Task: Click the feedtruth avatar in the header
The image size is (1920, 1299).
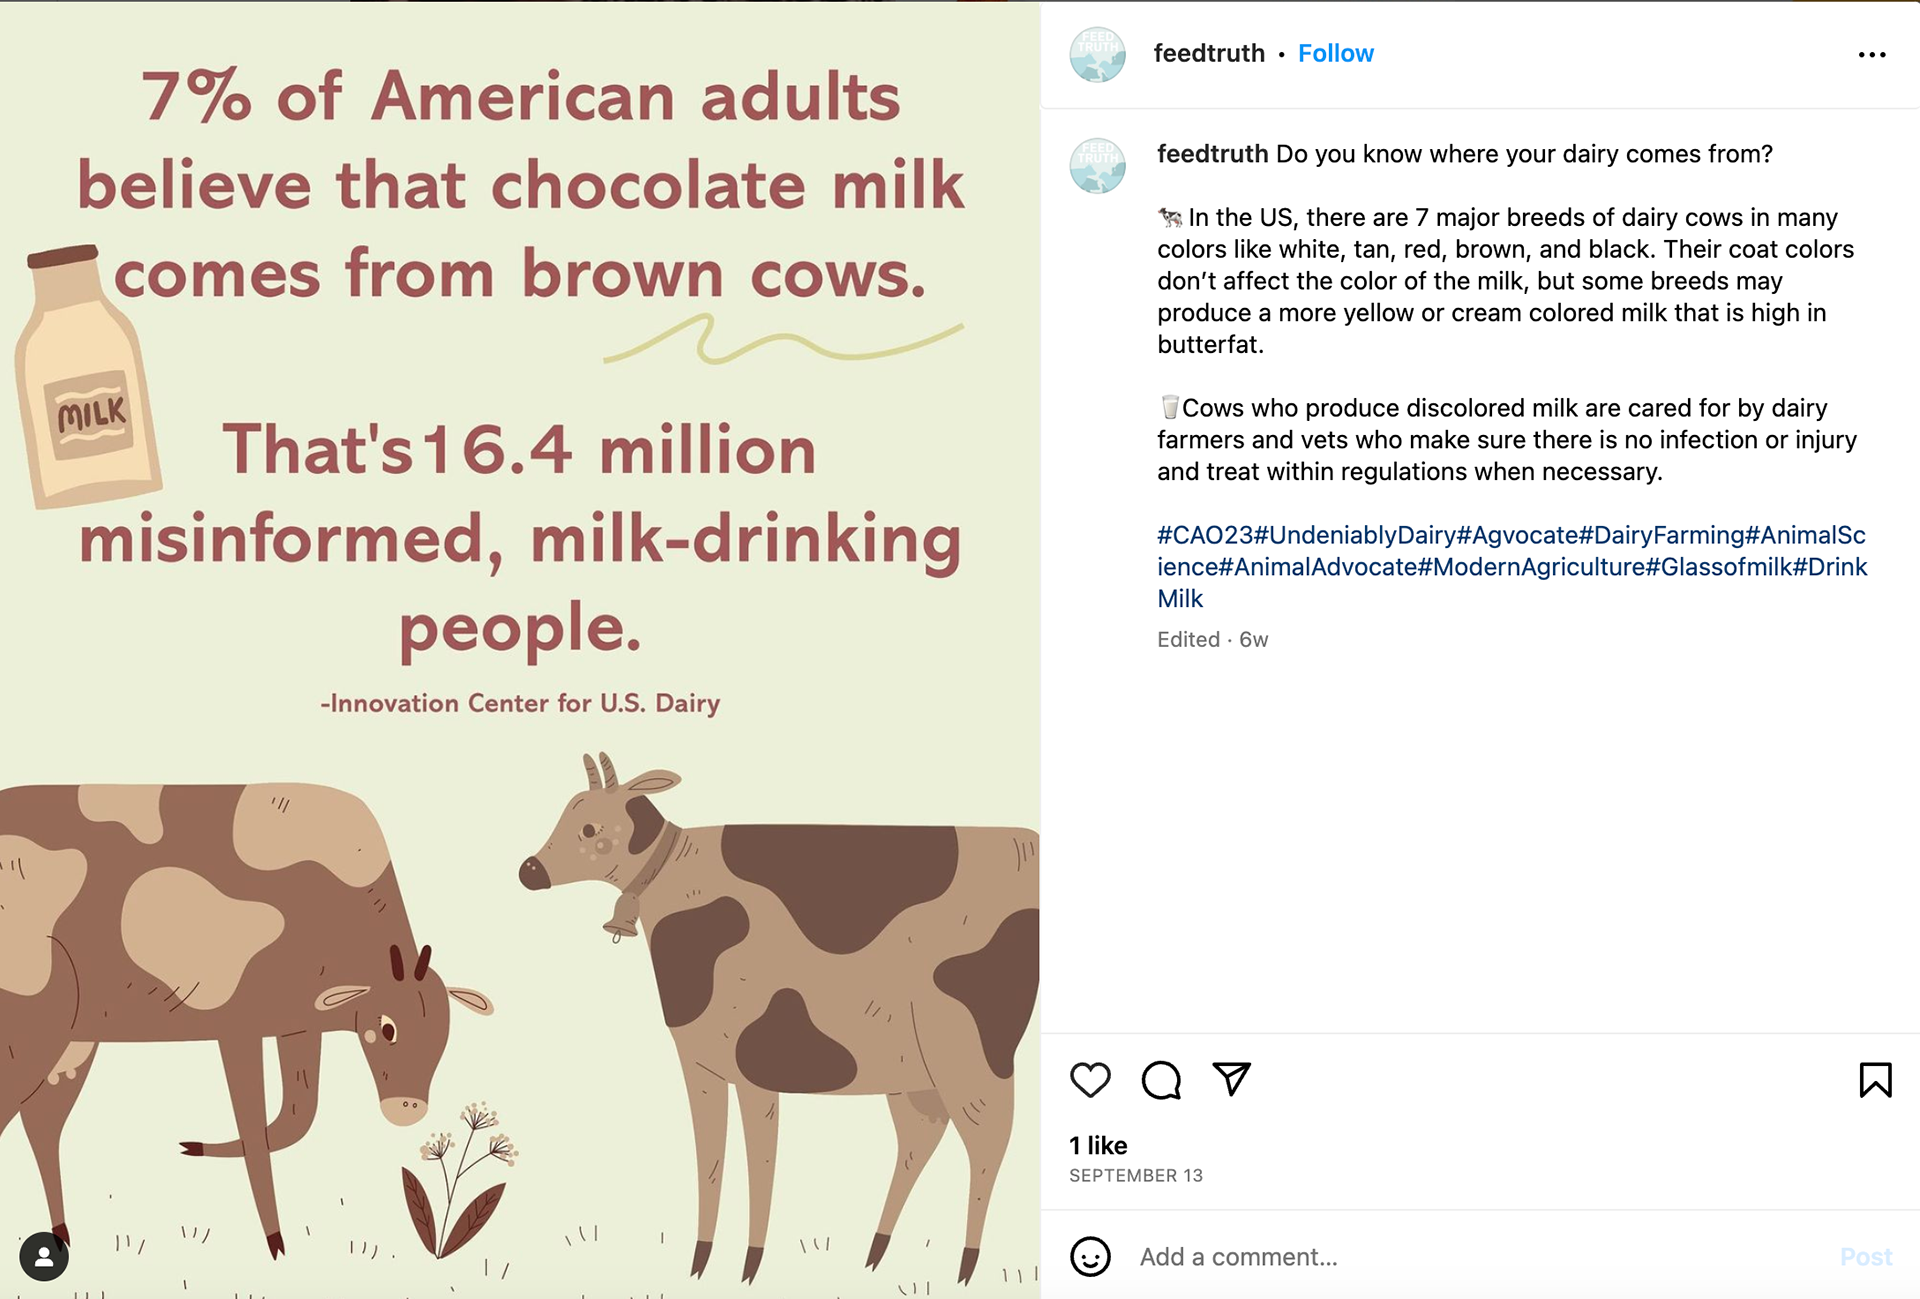Action: pos(1097,54)
